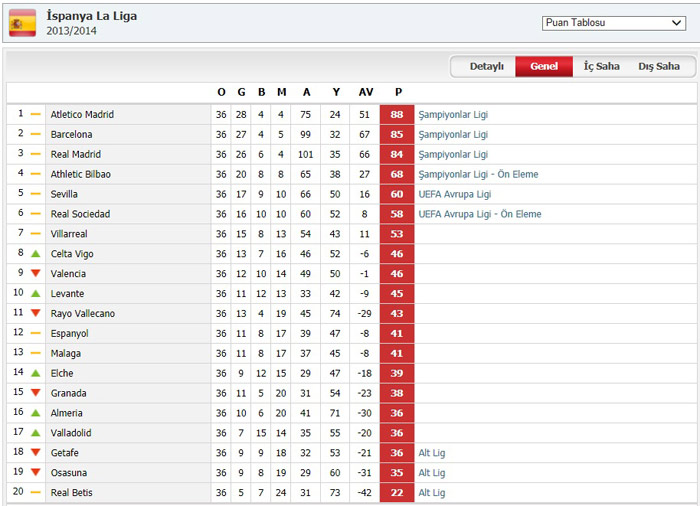This screenshot has width=700, height=506.
Task: Open the Barcelona team link
Action: pyautogui.click(x=71, y=135)
